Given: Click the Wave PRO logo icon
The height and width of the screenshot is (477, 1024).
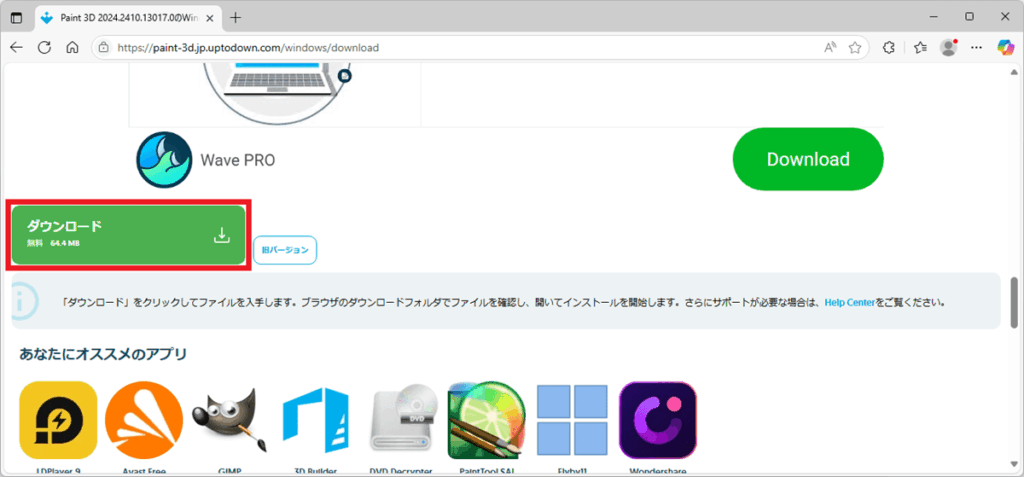Looking at the screenshot, I should point(165,160).
